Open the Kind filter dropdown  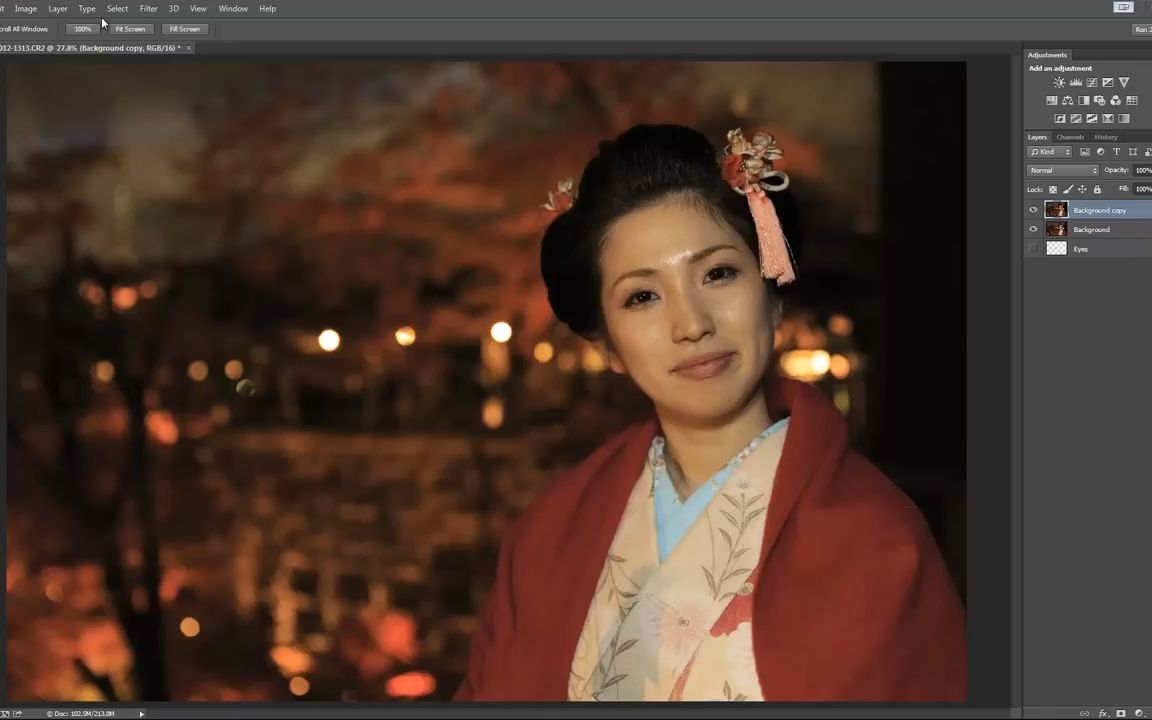(1048, 151)
